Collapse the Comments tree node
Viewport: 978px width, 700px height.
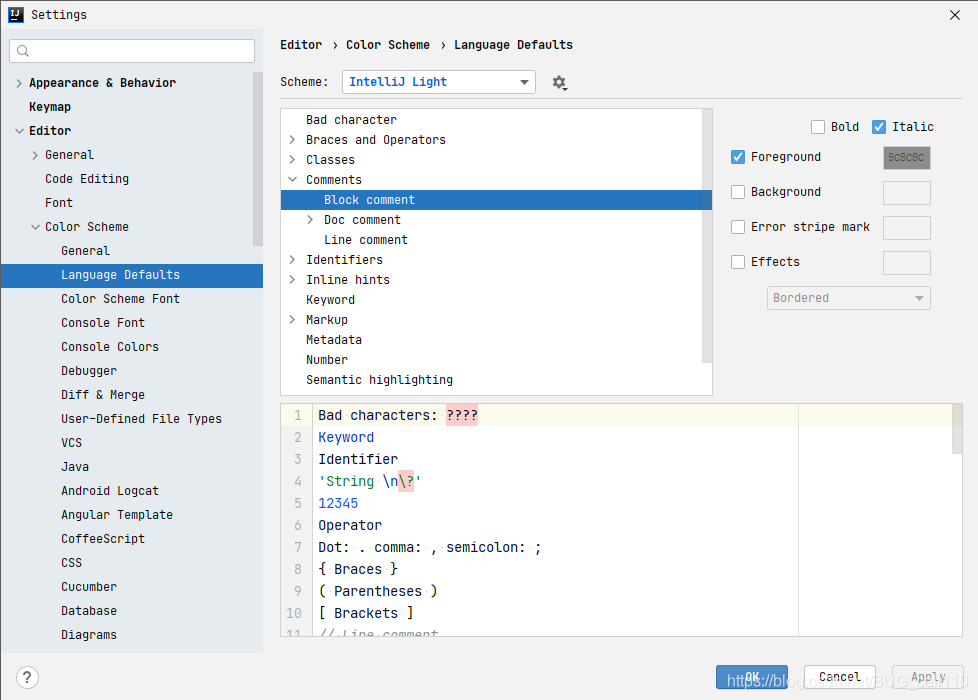coord(291,179)
